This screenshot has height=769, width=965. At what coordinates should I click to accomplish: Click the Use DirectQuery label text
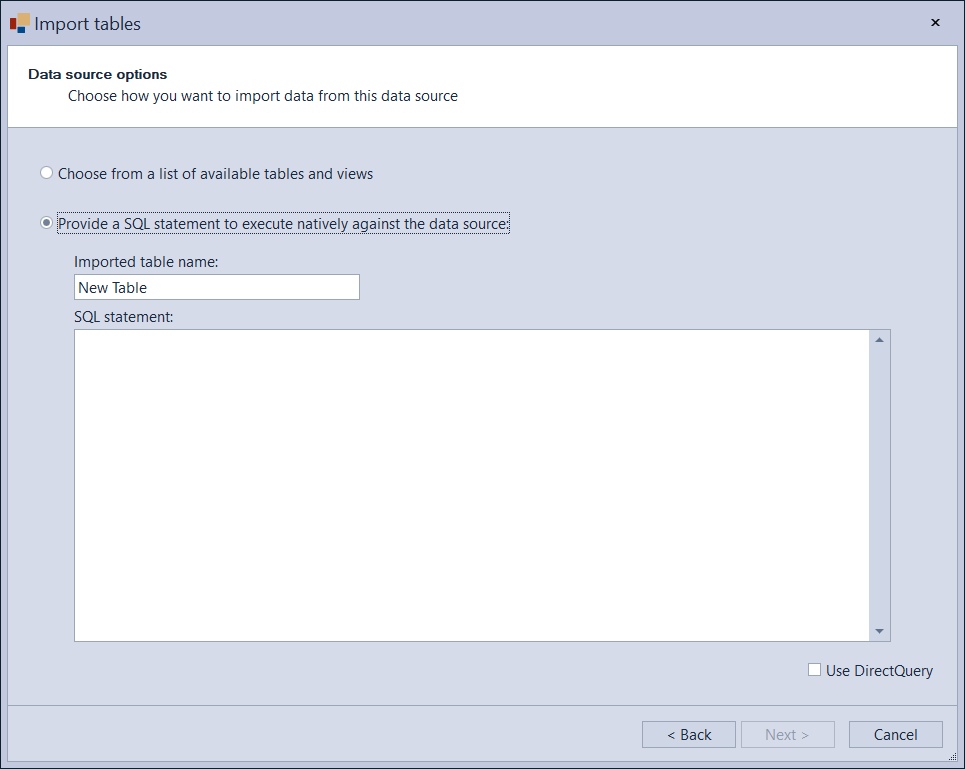click(878, 670)
